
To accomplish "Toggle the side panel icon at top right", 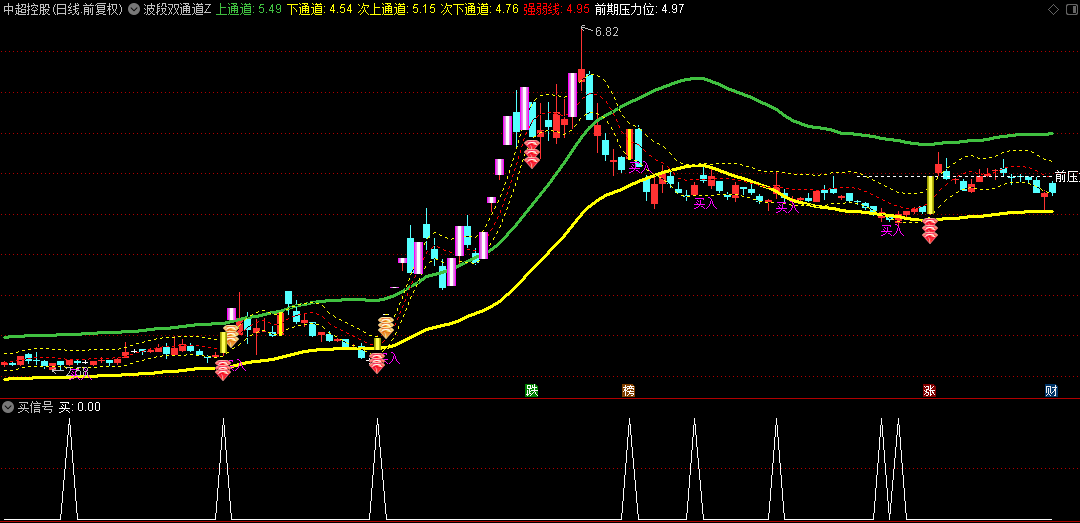I will (x=1070, y=9).
